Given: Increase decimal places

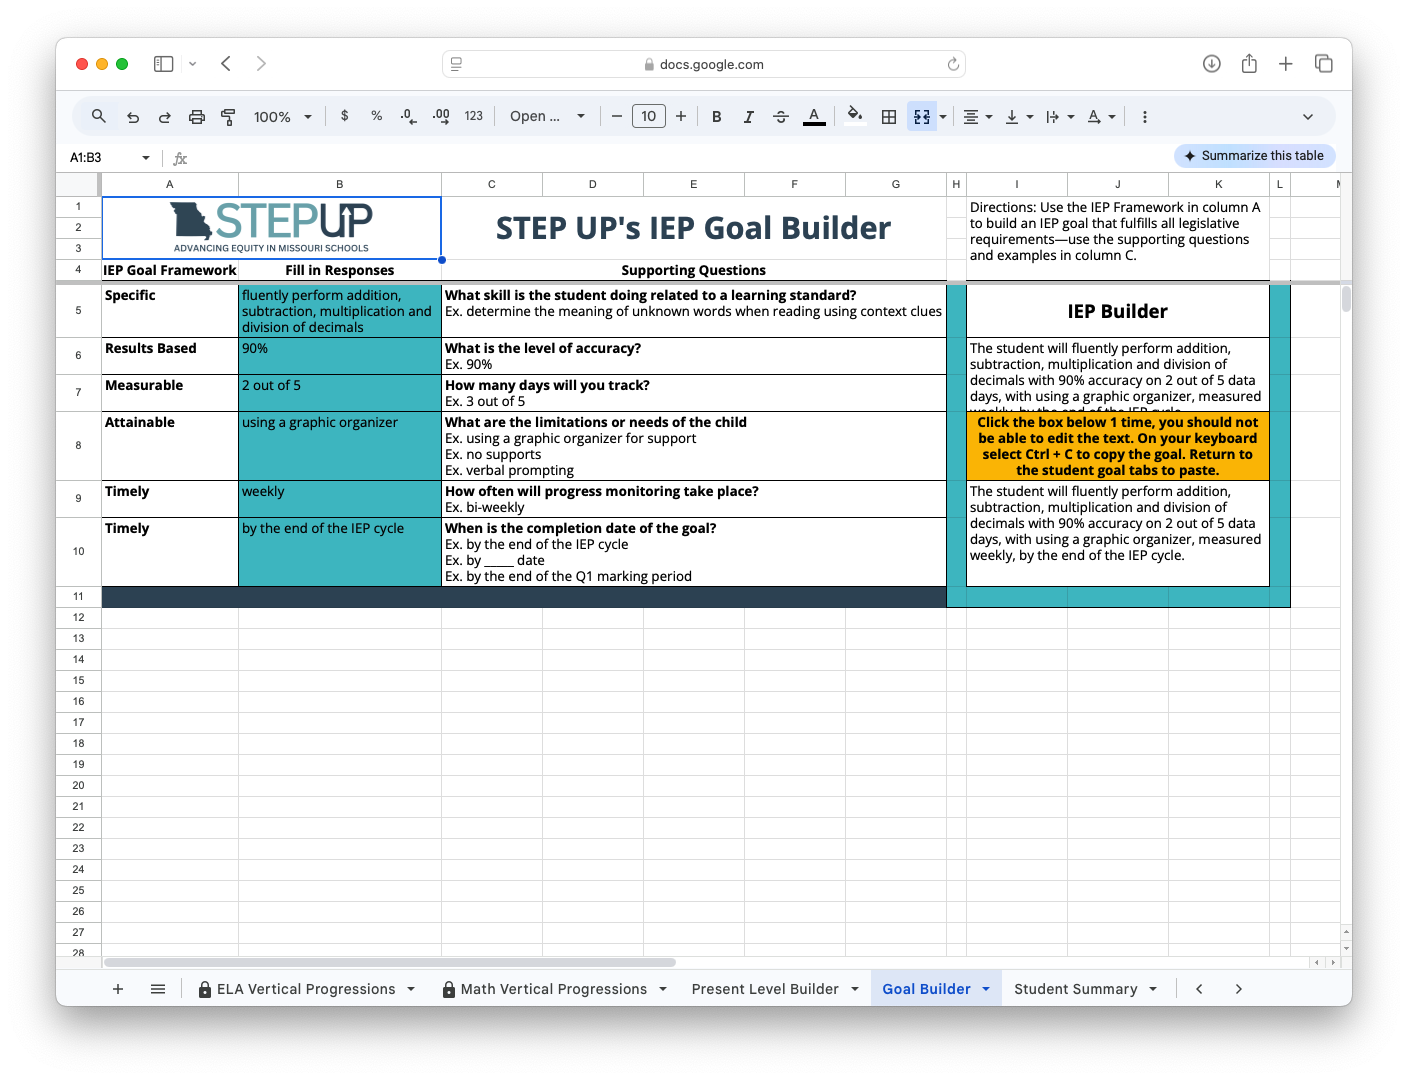Looking at the screenshot, I should [x=441, y=116].
